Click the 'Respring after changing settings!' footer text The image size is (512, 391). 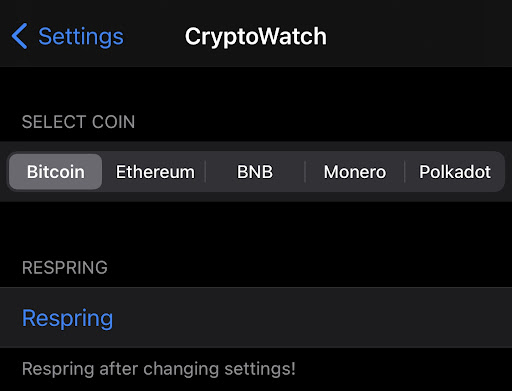159,369
